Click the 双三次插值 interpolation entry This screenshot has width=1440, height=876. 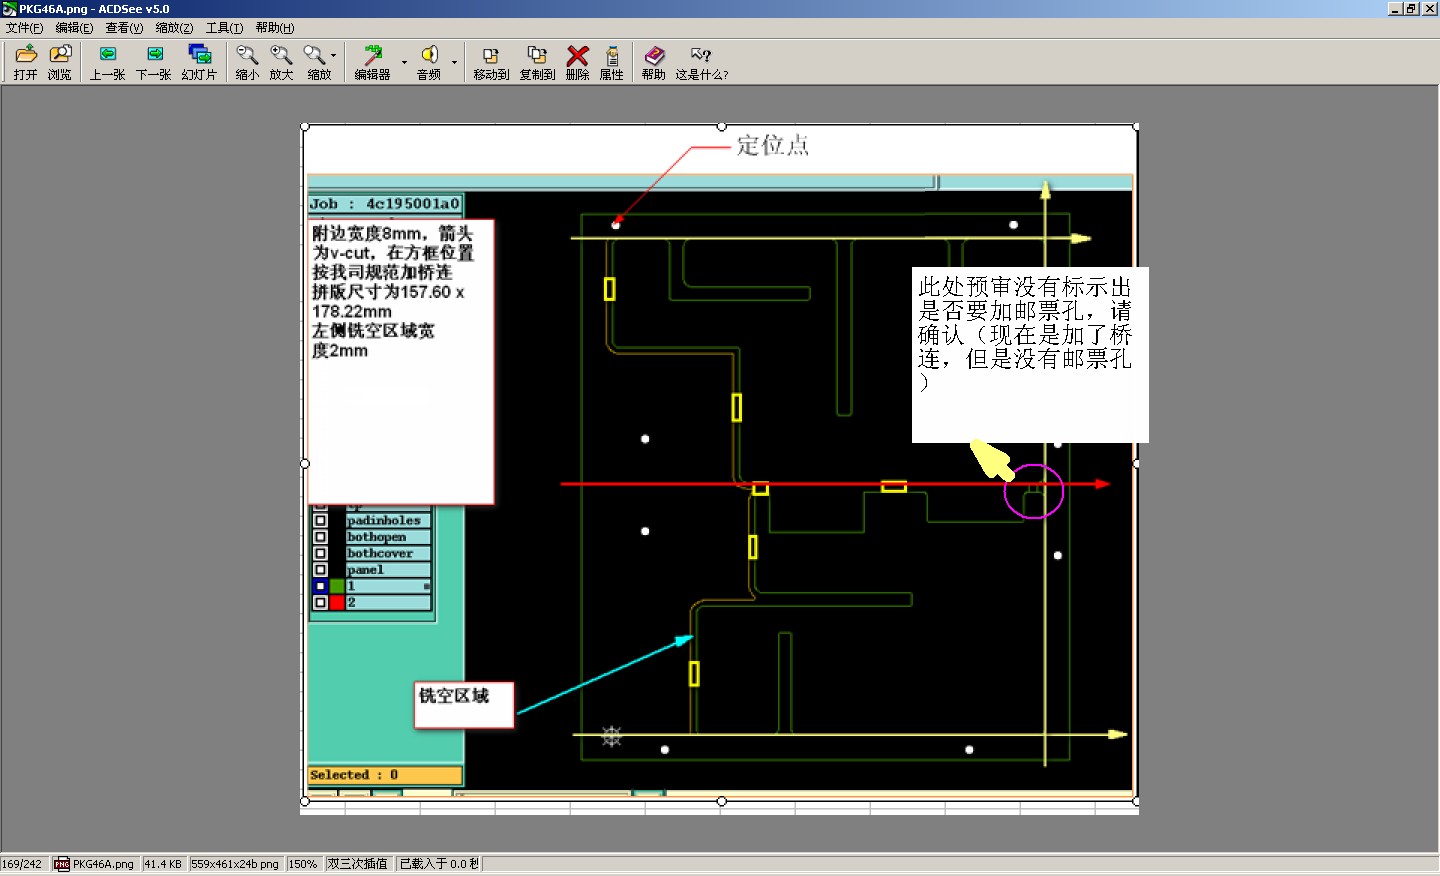[357, 864]
